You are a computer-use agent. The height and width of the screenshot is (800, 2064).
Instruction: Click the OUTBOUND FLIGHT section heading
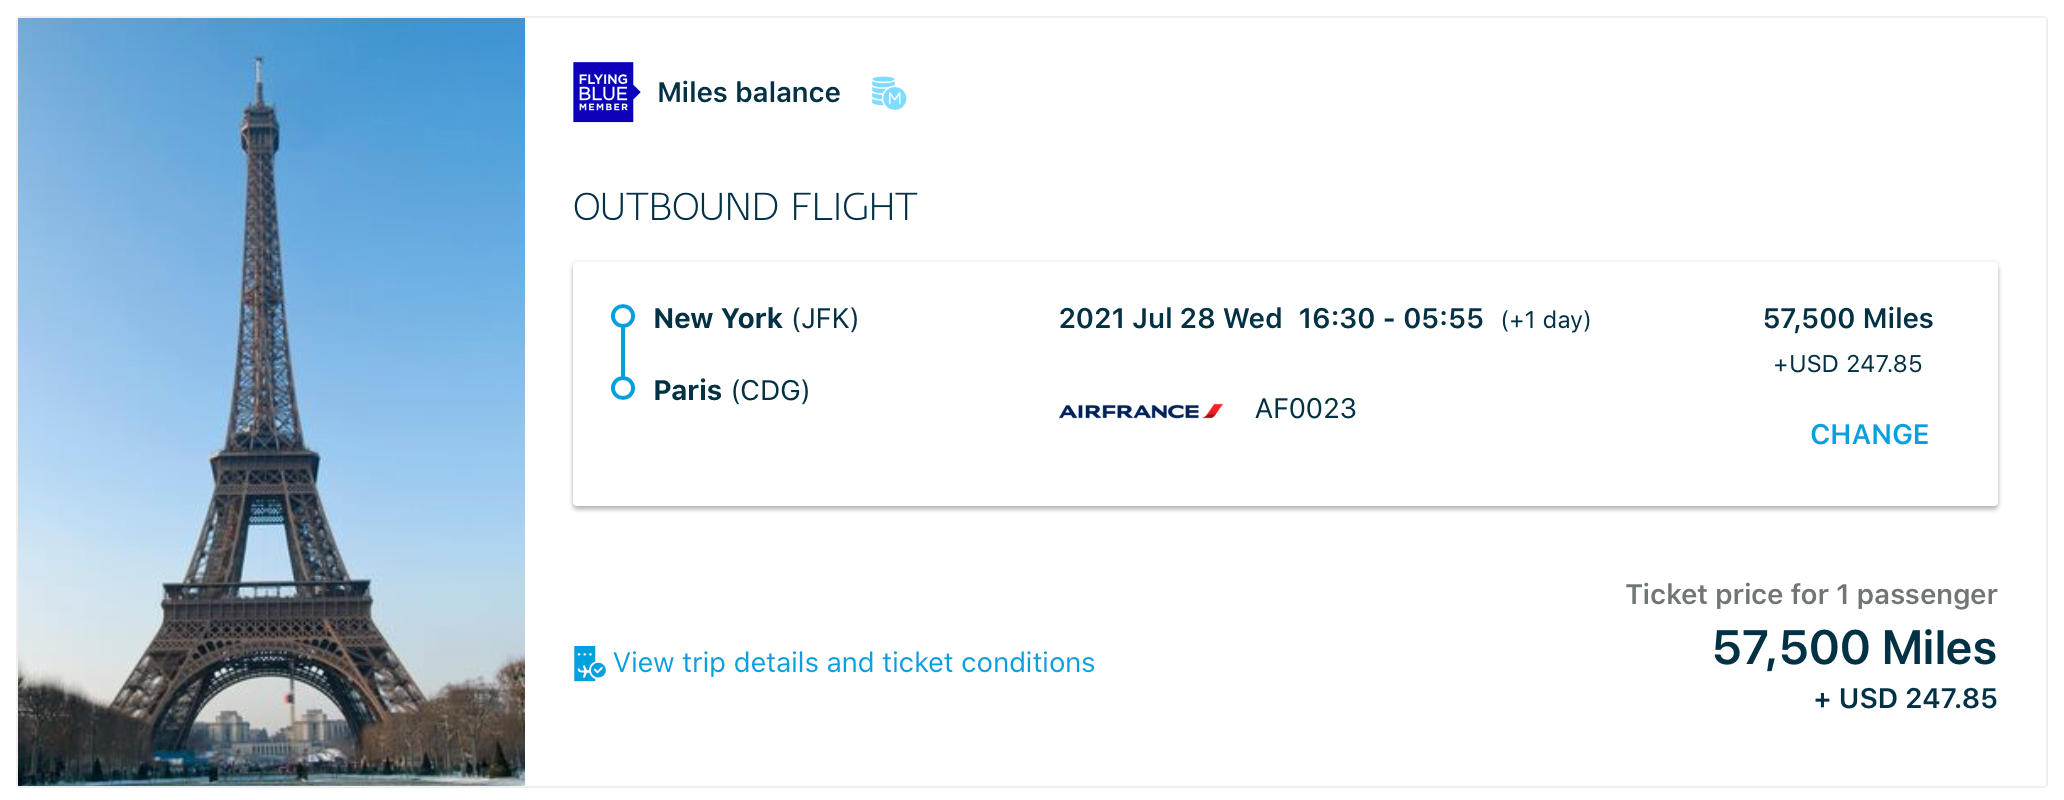click(x=744, y=207)
